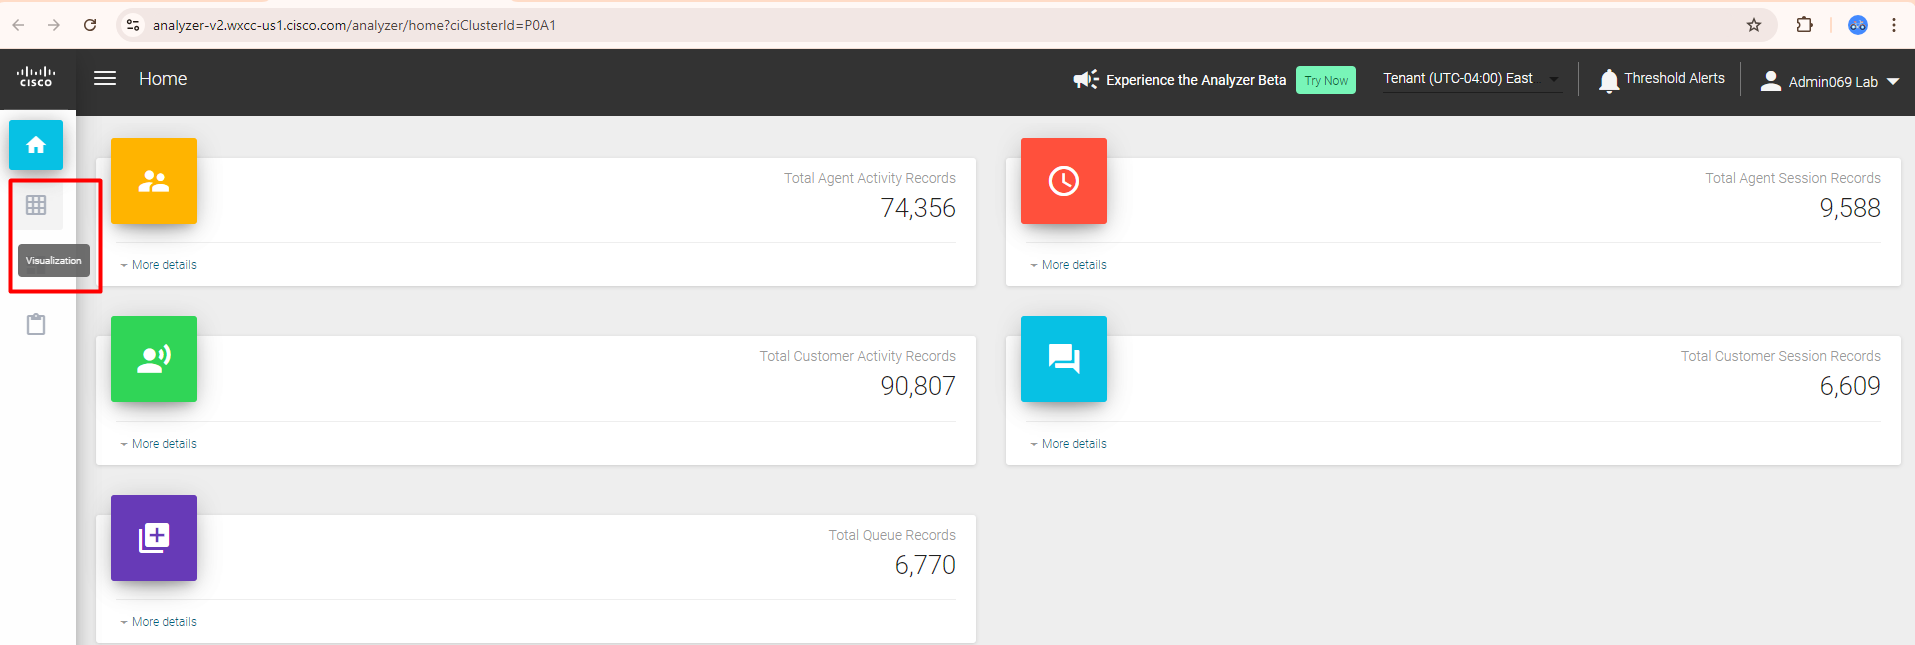Click Threshold Alerts label
The width and height of the screenshot is (1915, 645).
point(1674,78)
